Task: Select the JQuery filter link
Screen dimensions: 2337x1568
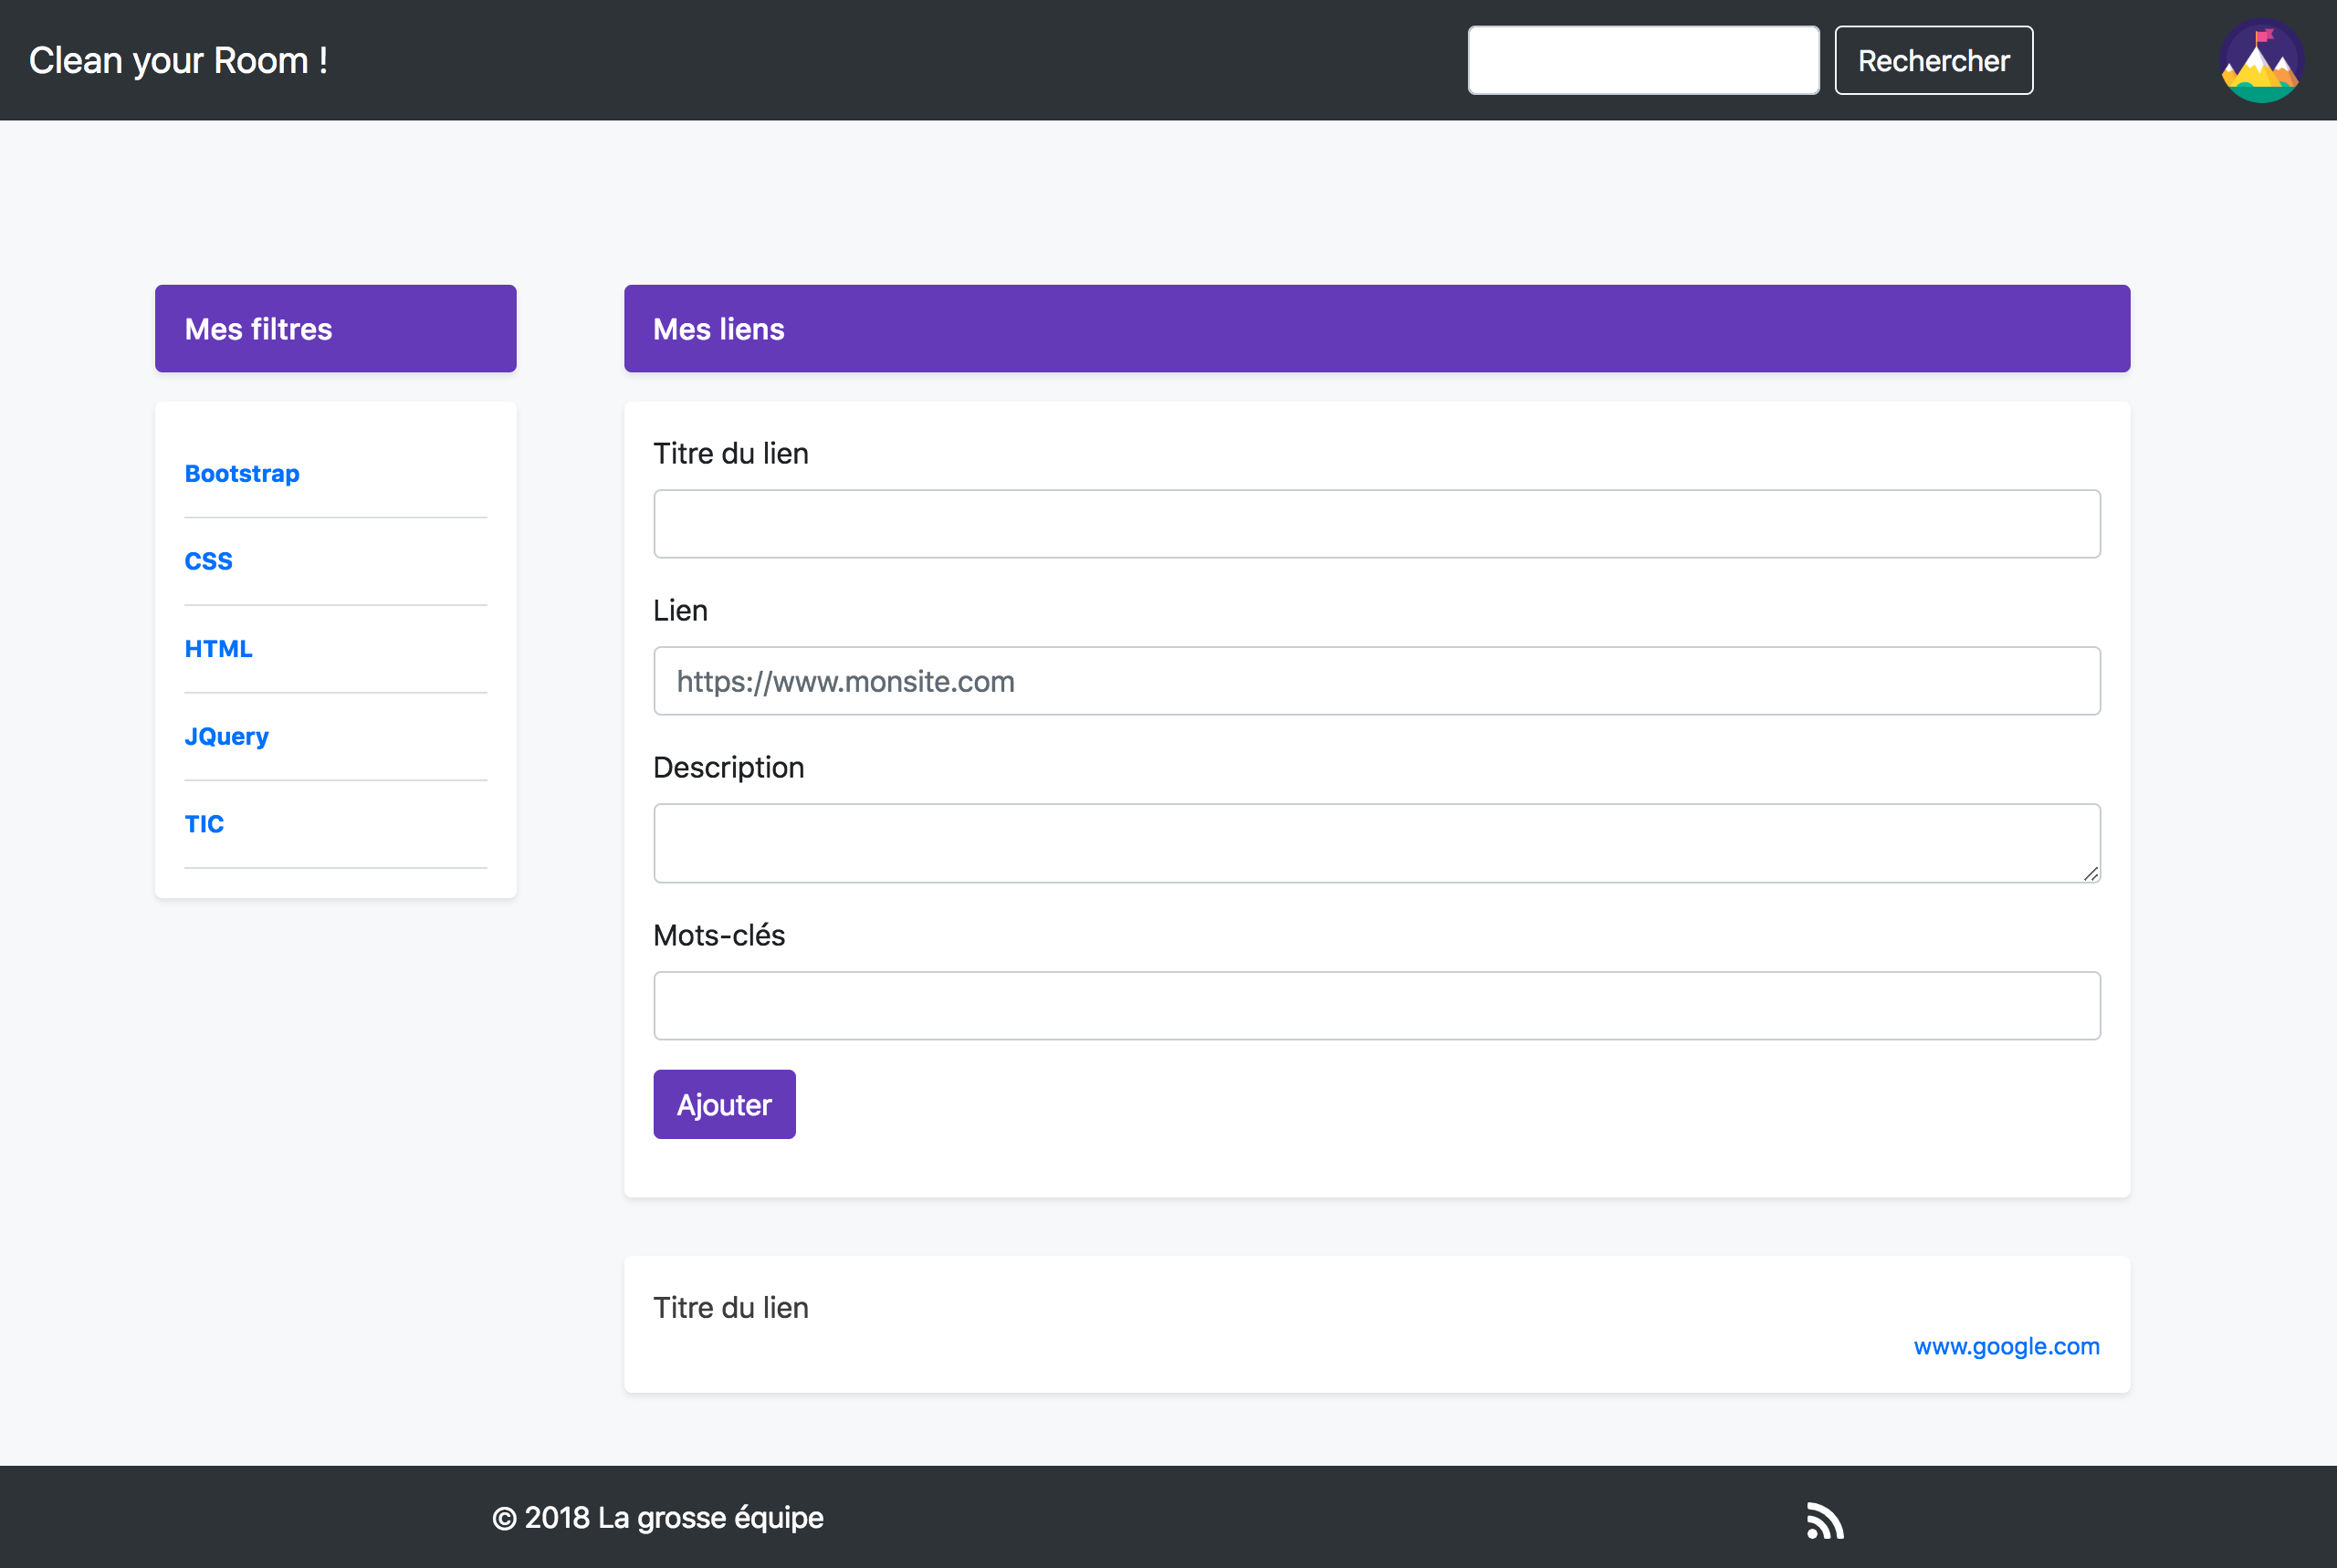Action: (x=226, y=736)
